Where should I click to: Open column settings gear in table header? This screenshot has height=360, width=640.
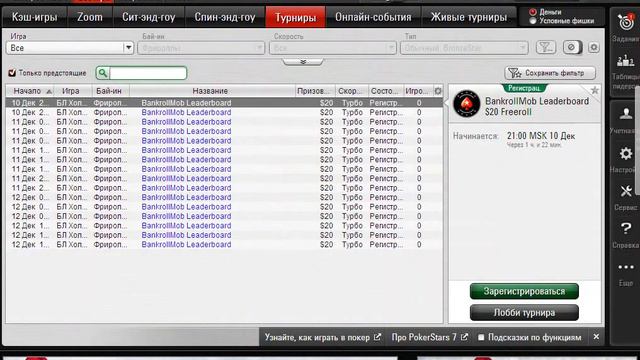[x=438, y=91]
